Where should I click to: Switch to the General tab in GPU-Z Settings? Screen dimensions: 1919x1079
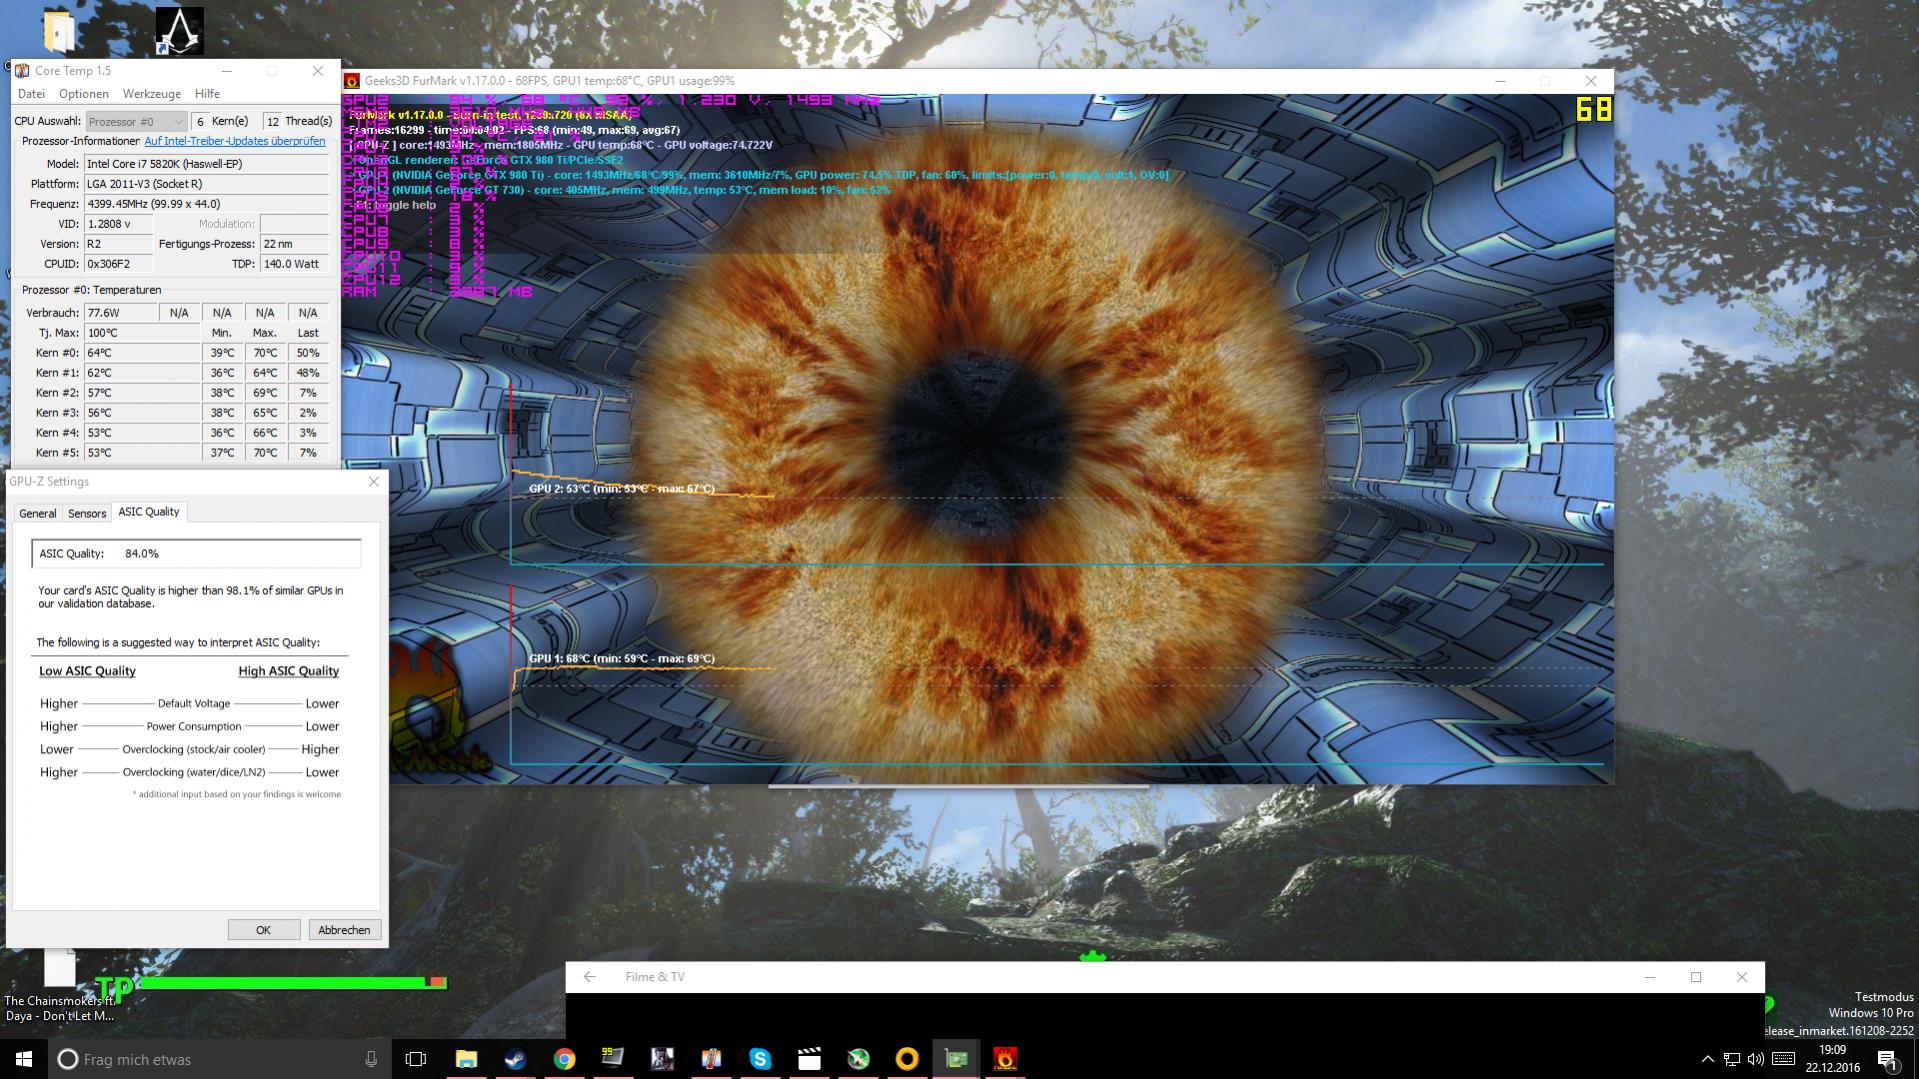[x=38, y=513]
